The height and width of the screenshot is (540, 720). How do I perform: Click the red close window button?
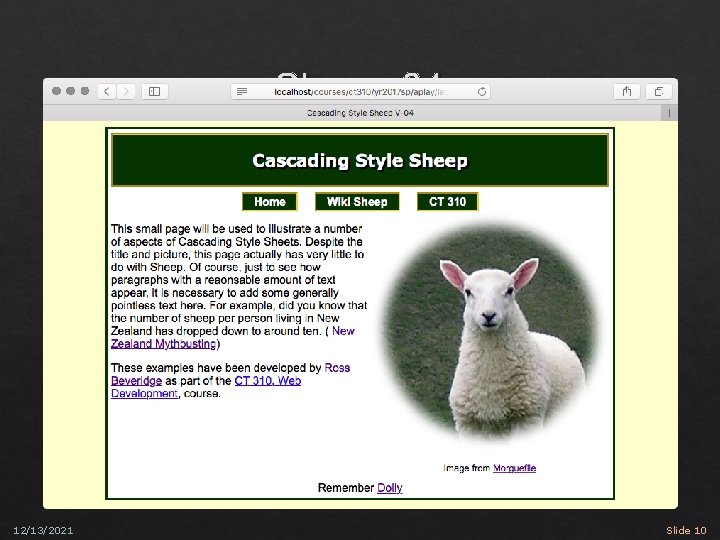coord(56,91)
